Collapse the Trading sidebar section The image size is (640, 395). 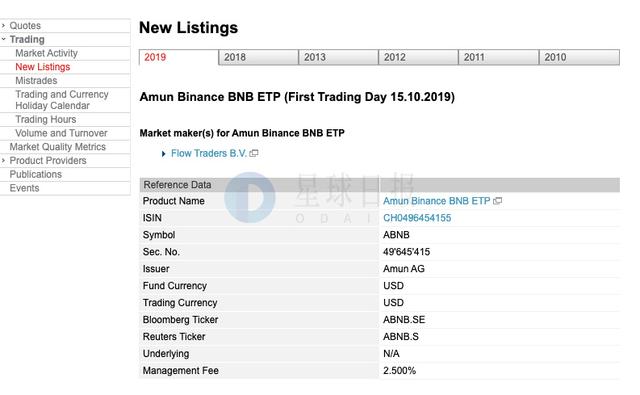pyautogui.click(x=27, y=40)
